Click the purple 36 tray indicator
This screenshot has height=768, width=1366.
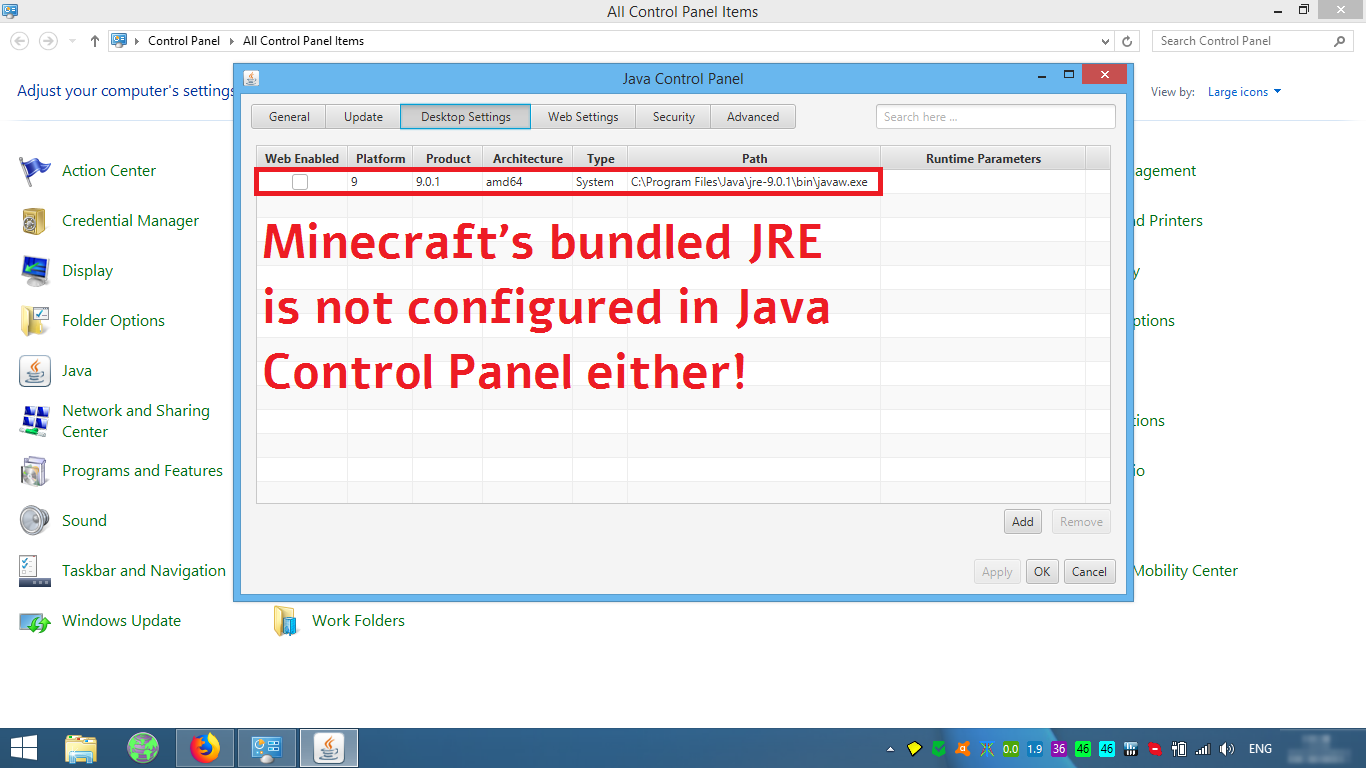1059,749
